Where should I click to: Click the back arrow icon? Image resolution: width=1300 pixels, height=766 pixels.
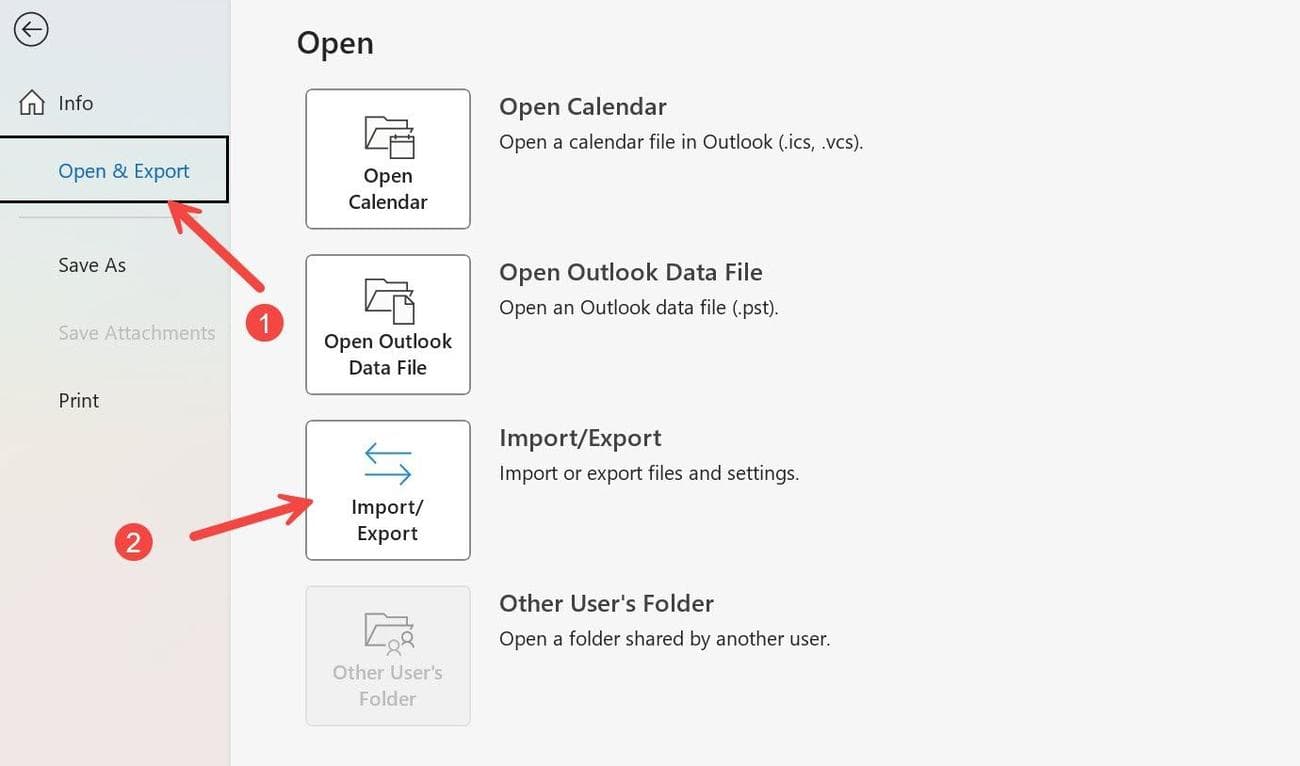(31, 30)
